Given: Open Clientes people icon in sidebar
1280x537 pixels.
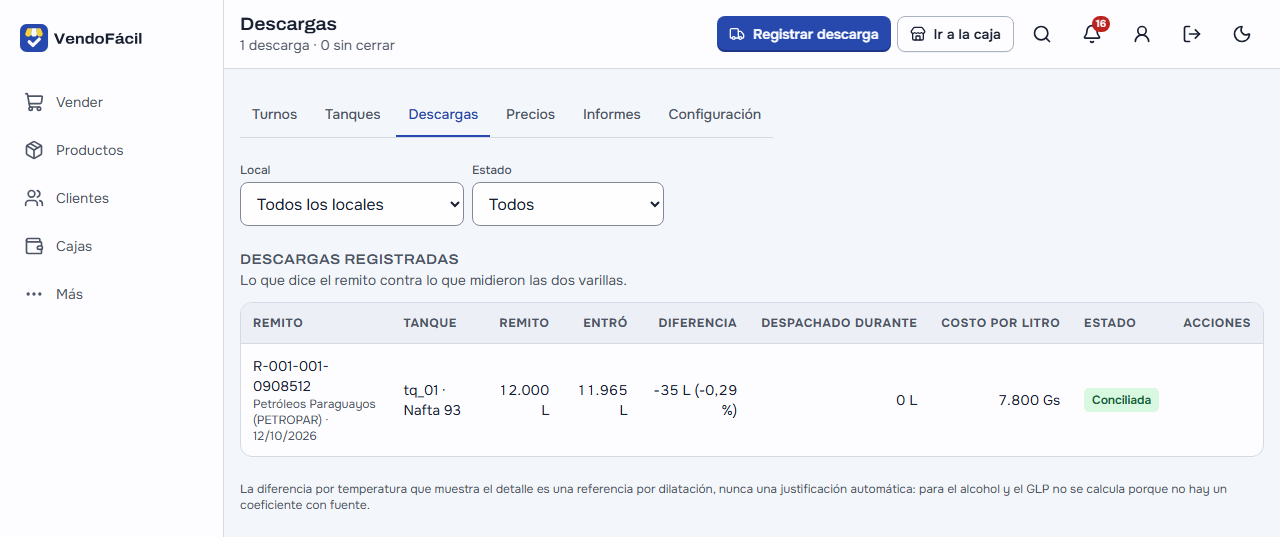Looking at the screenshot, I should 34,198.
